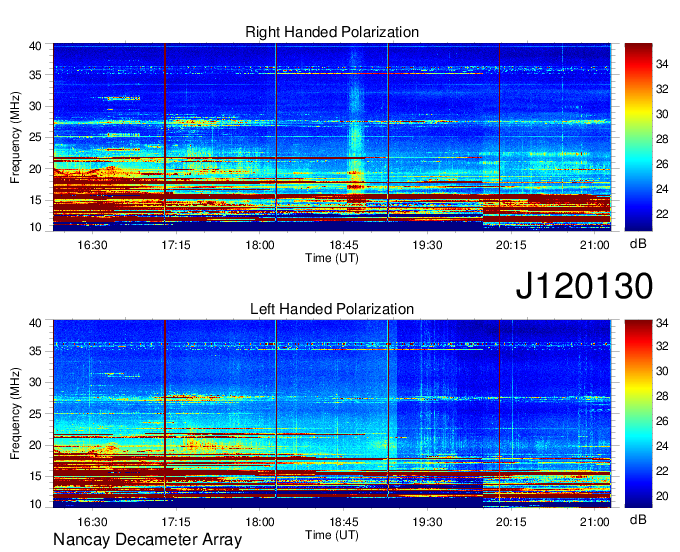Select the J120130 observation label
The height and width of the screenshot is (552, 680).
pos(584,286)
